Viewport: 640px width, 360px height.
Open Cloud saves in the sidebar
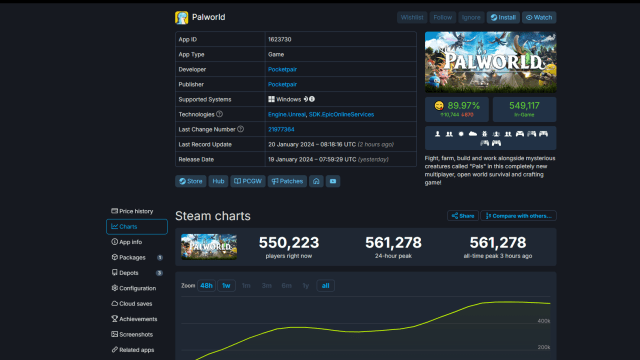[x=136, y=303]
